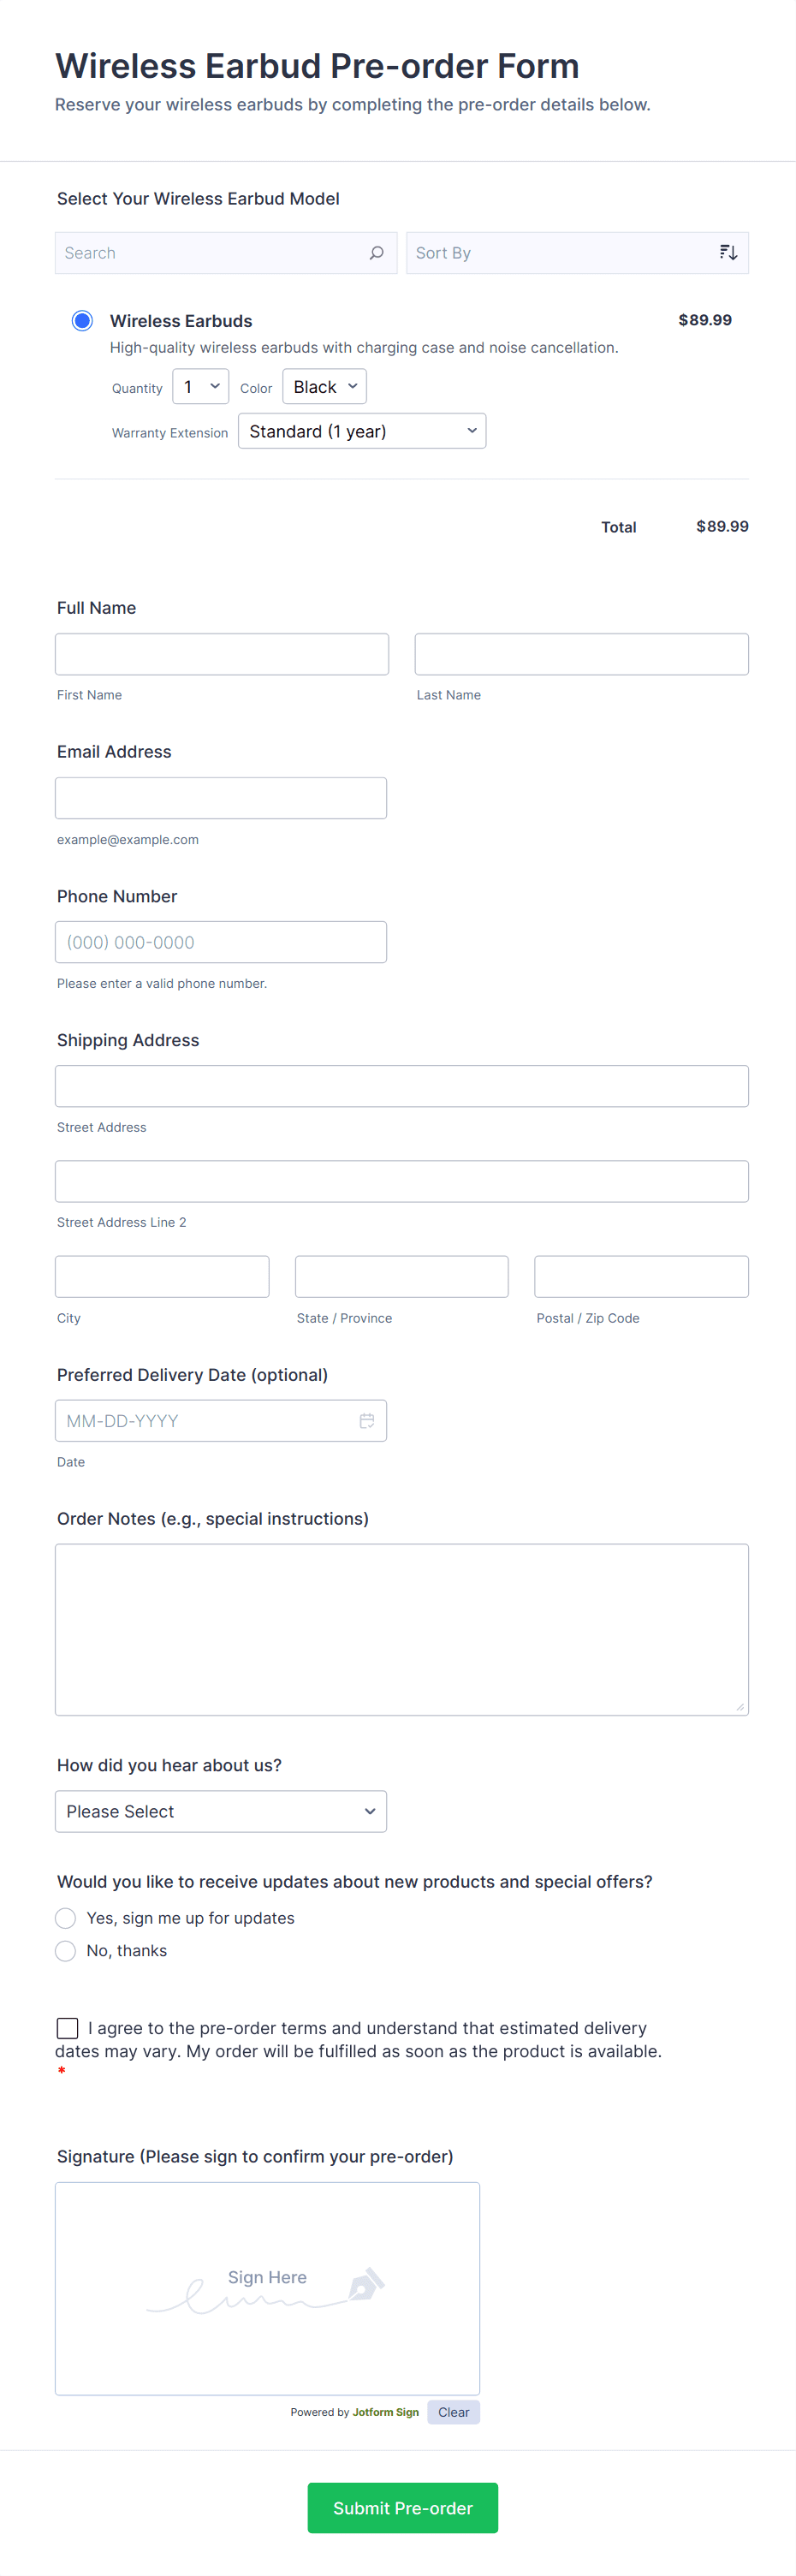The height and width of the screenshot is (2576, 796).
Task: Click the First Name input field
Action: (x=221, y=654)
